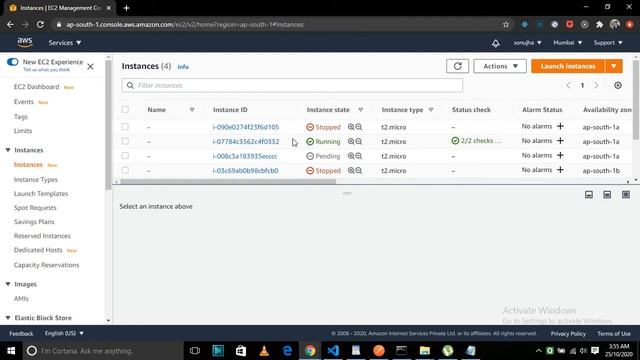Add alarm plus icon for Running instance
This screenshot has height=360, width=640.
pos(560,141)
